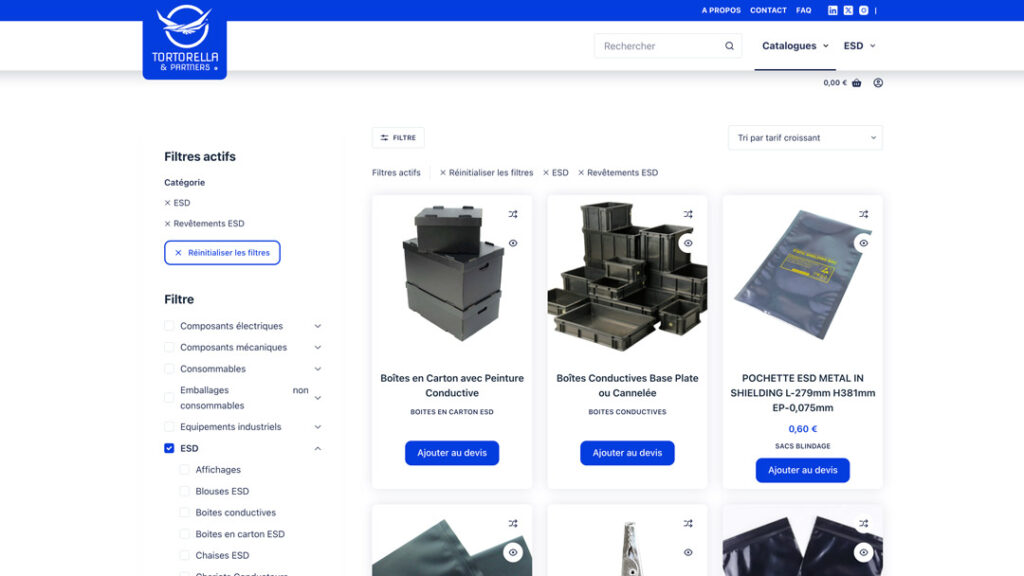Open the user account icon
The height and width of the screenshot is (576, 1024).
coord(878,83)
